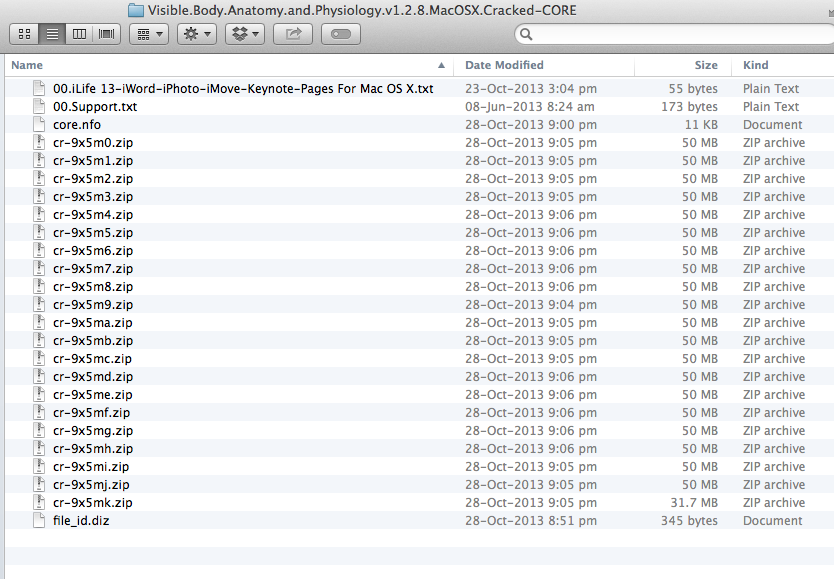Click the icon of cr-9x5ma.zip
Screen dimensions: 834x579
pyautogui.click(x=39, y=323)
